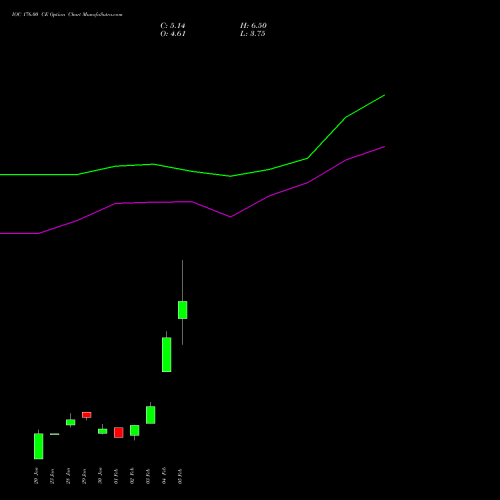The width and height of the screenshot is (500, 500).
Task: Click the "28 Jan" date axis label
Action: (68, 476)
